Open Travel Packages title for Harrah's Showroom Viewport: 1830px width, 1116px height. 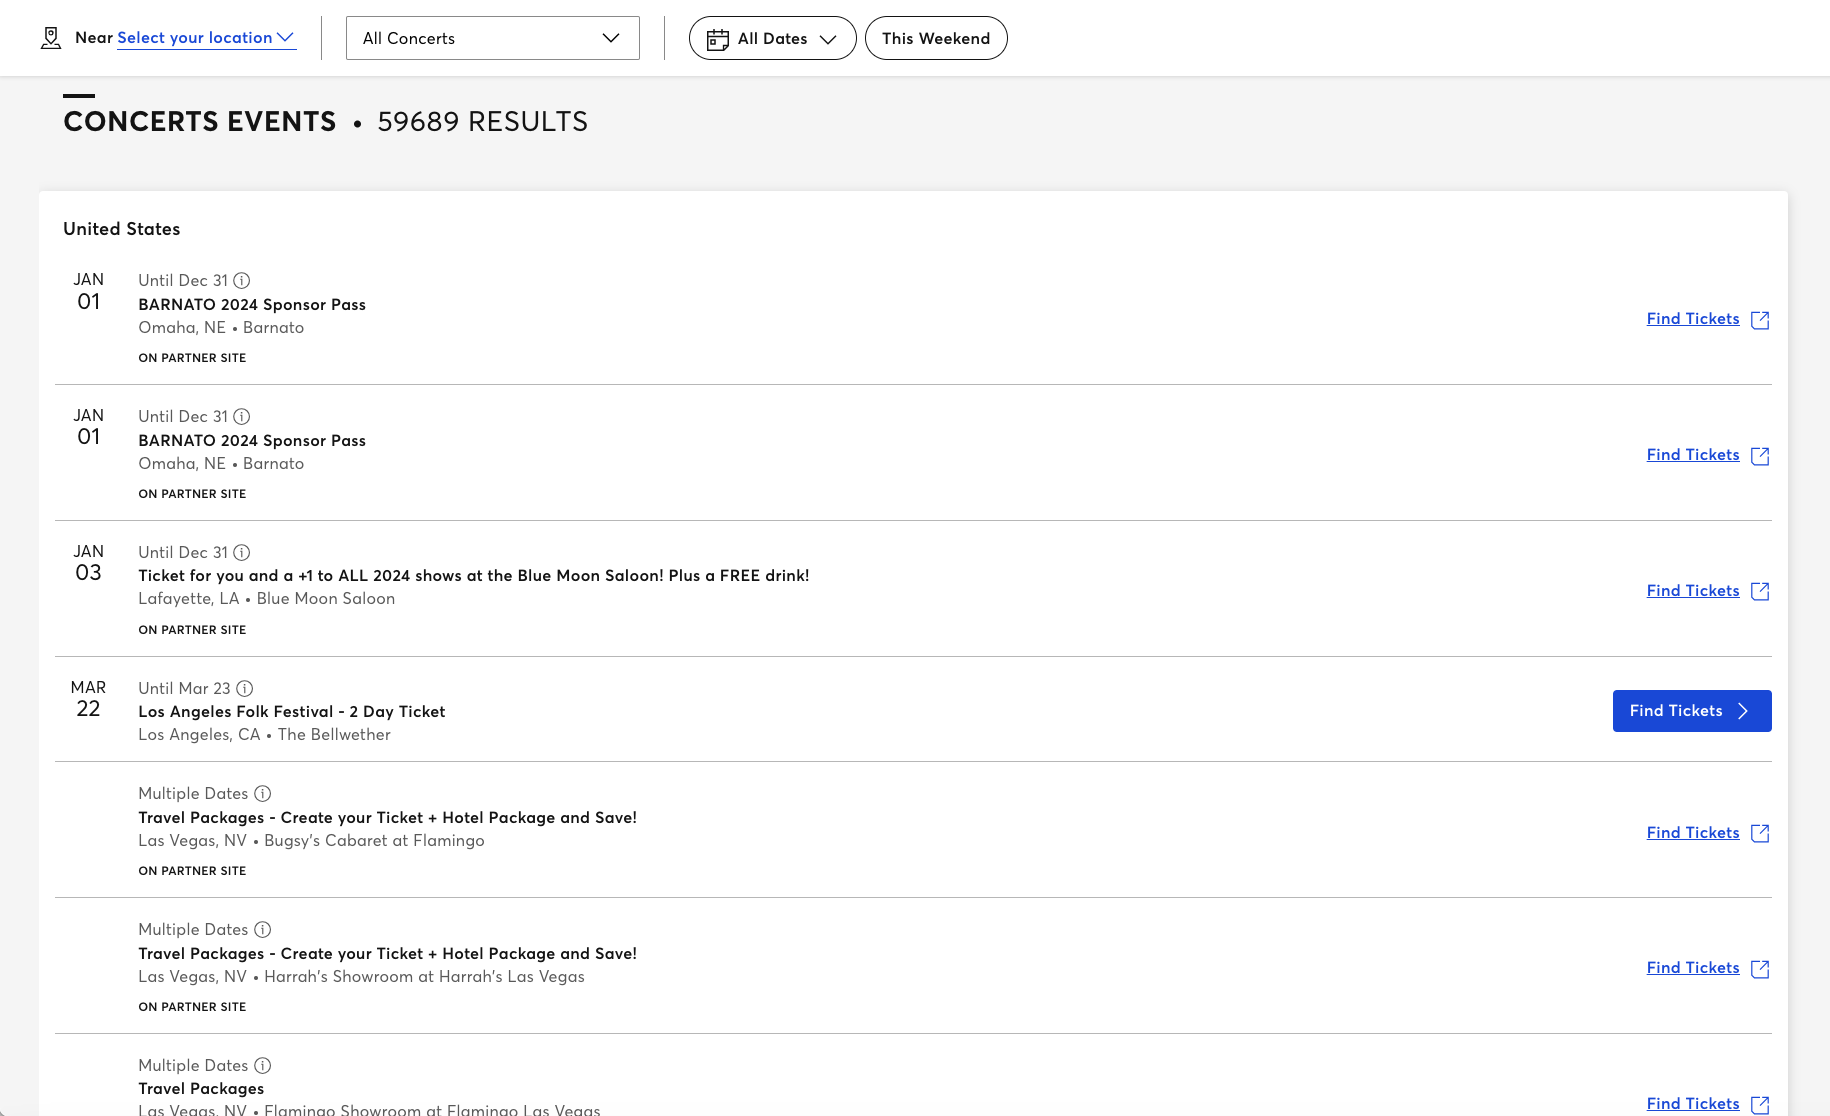pos(388,954)
